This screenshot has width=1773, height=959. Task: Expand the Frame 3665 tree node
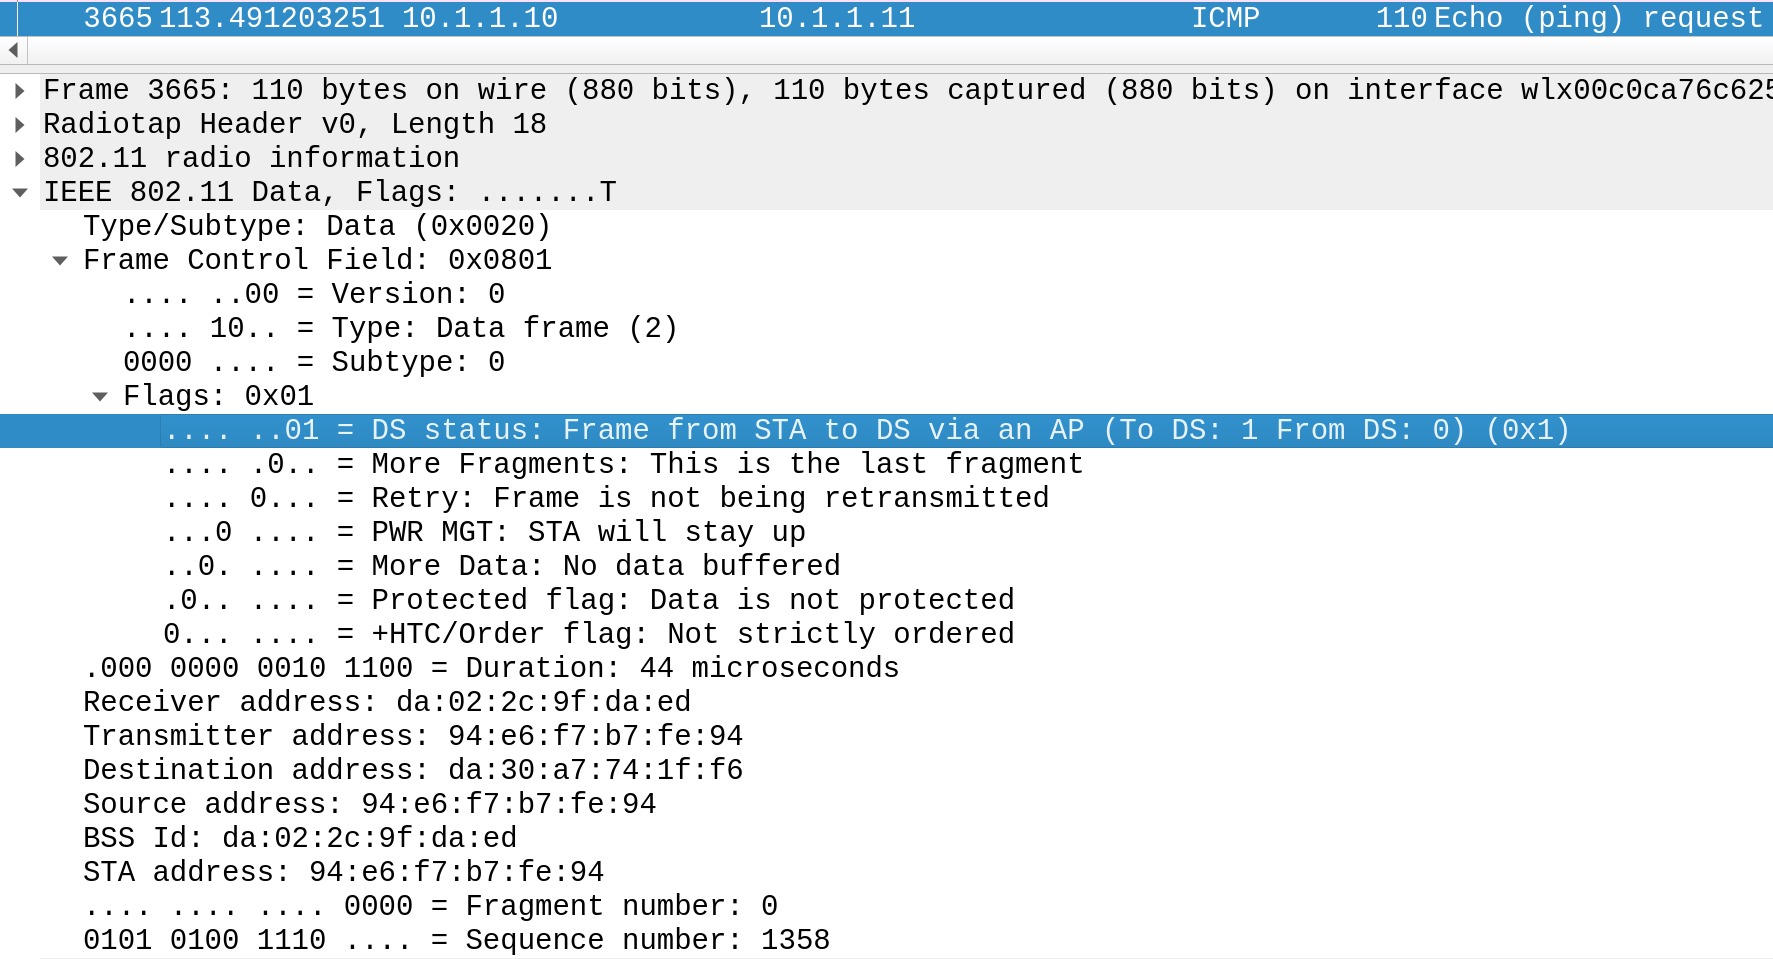[x=20, y=90]
